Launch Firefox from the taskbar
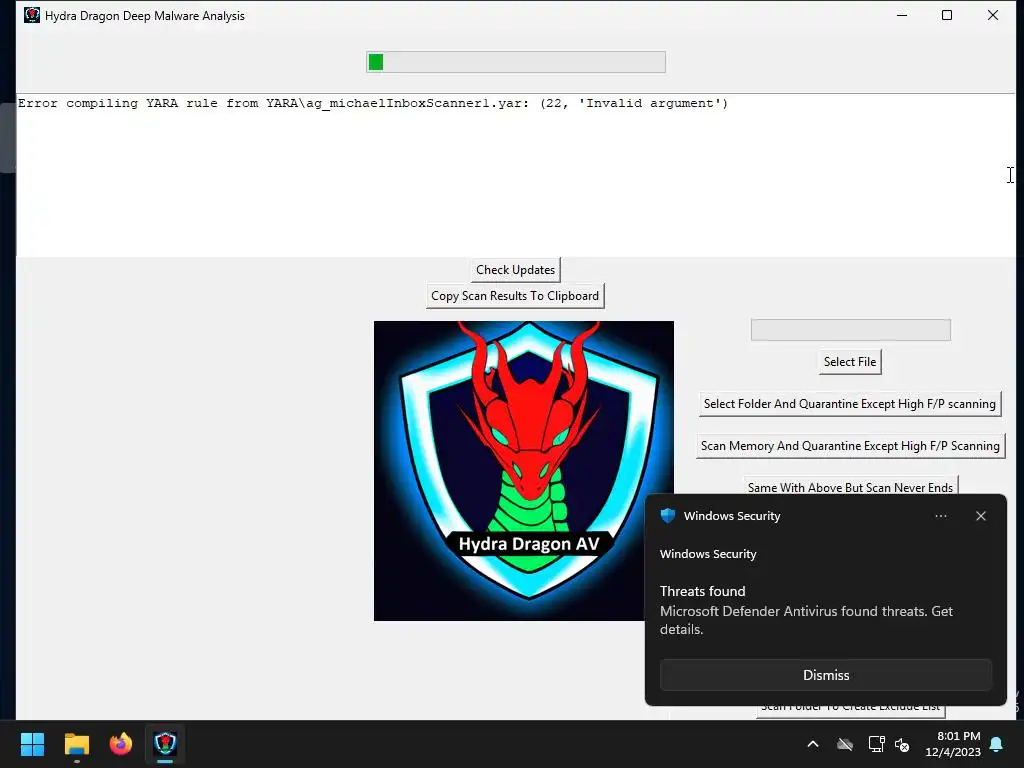This screenshot has height=768, width=1024. pyautogui.click(x=121, y=744)
